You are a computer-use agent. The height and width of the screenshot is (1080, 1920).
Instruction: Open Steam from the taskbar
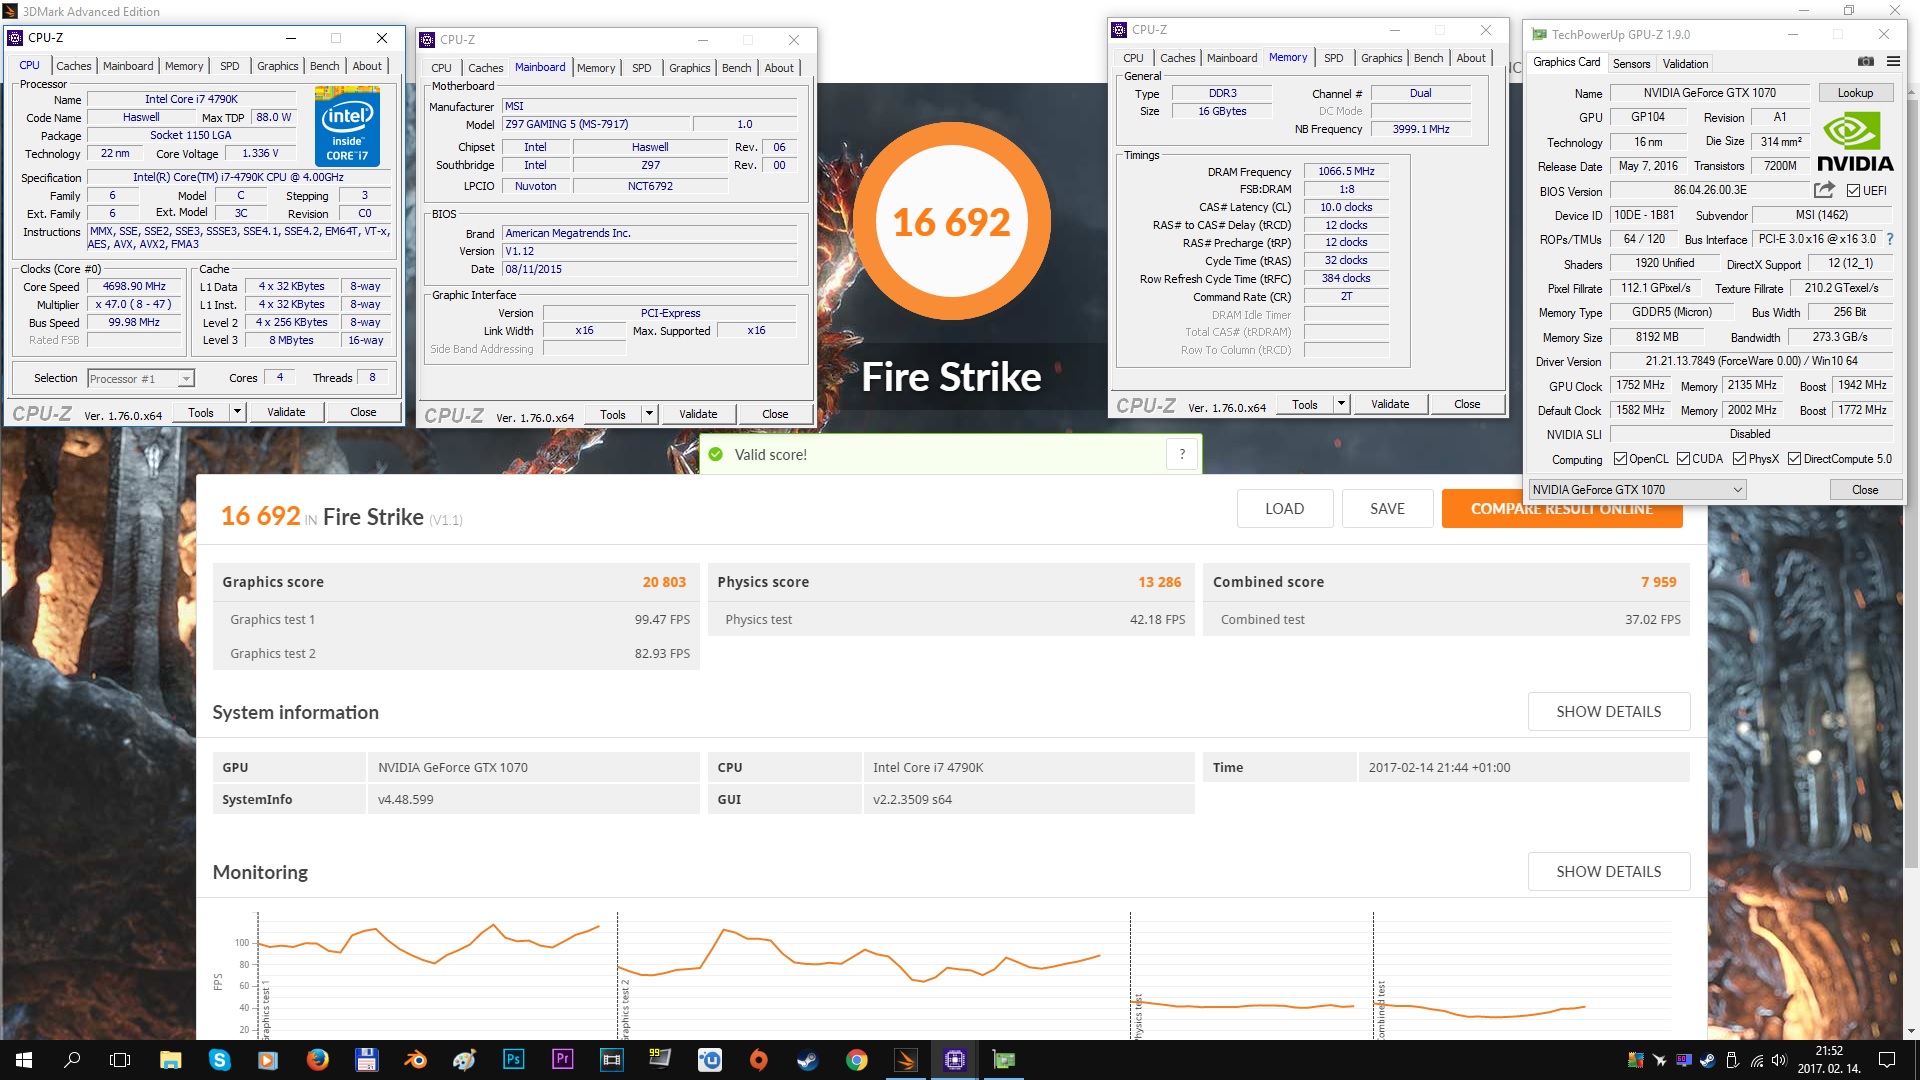[806, 1060]
